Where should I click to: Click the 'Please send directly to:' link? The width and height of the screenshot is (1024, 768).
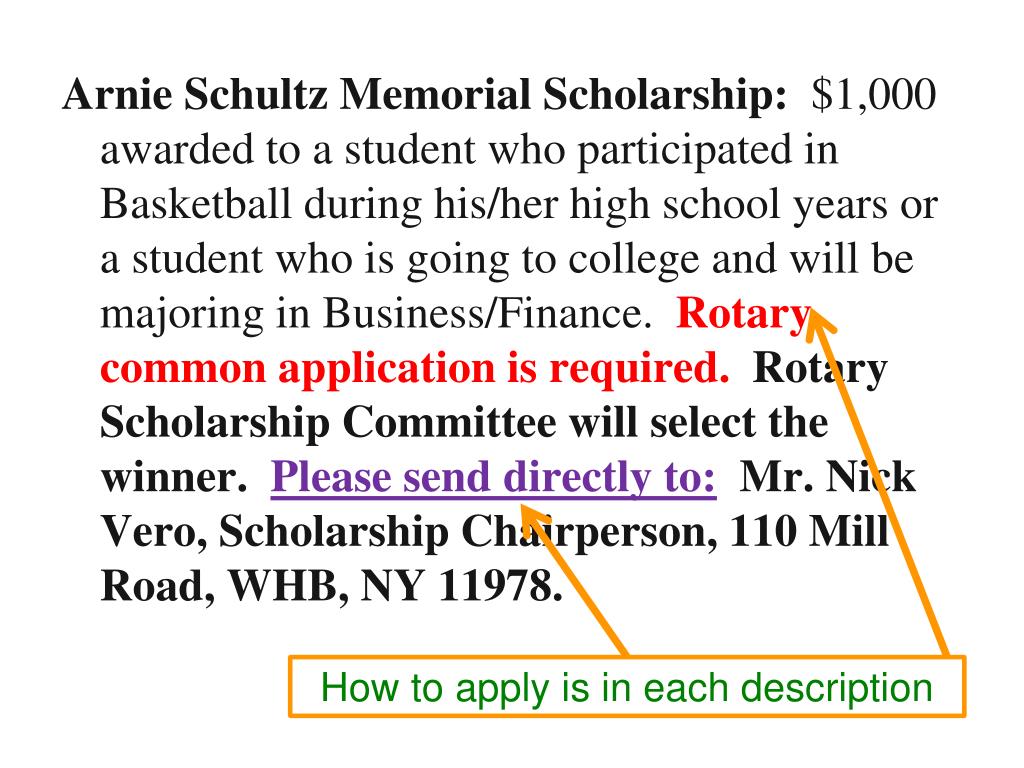pyautogui.click(x=493, y=477)
